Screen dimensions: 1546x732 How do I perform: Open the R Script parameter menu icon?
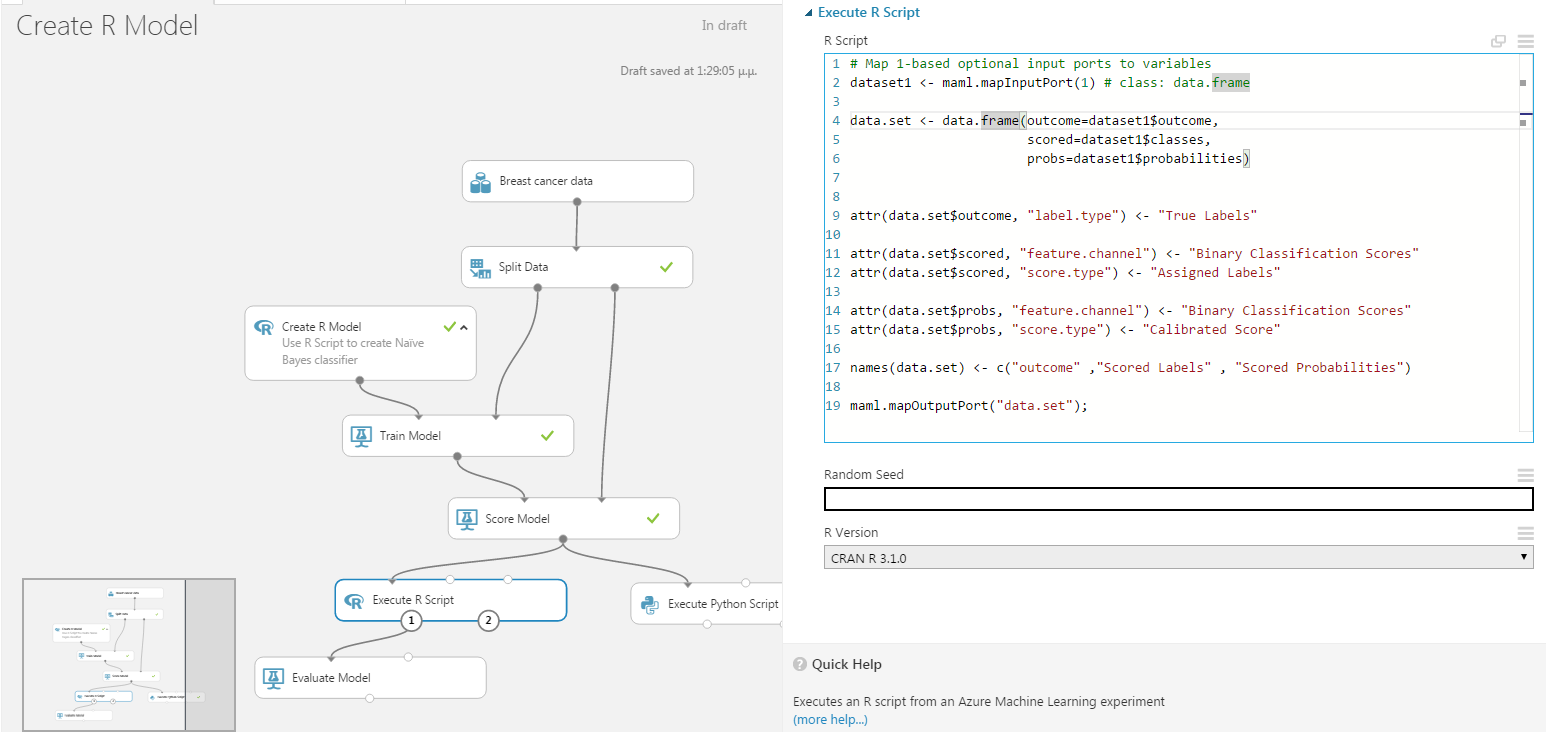(x=1525, y=41)
